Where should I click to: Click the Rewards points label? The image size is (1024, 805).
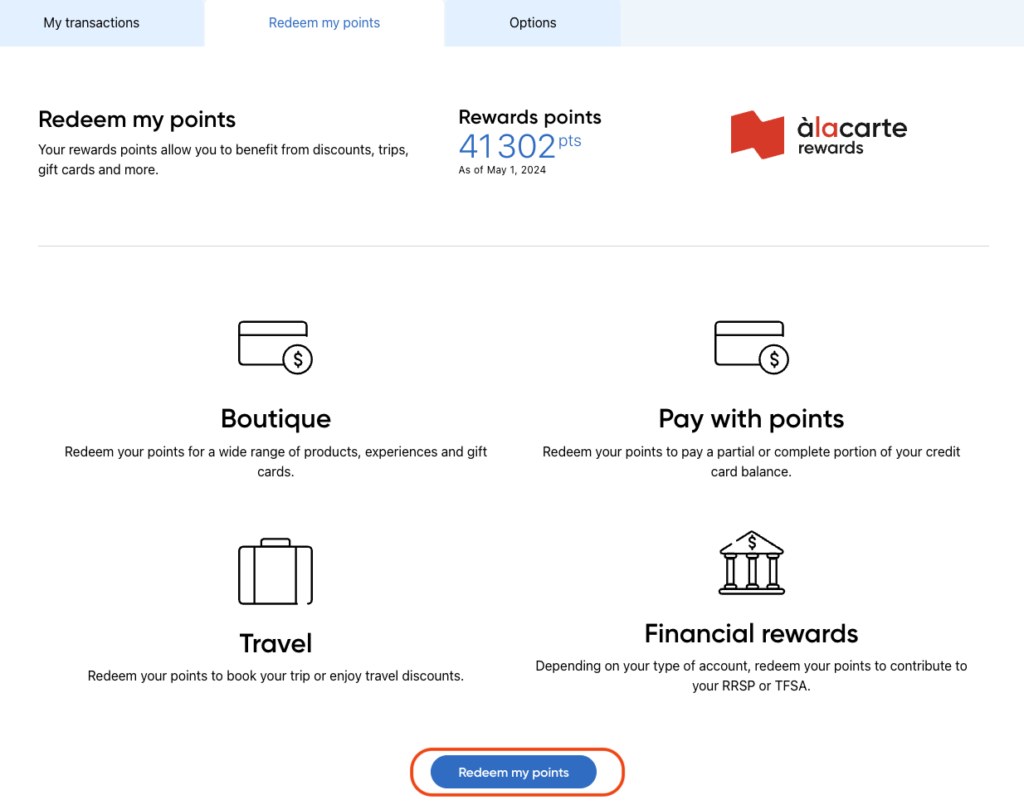(529, 117)
